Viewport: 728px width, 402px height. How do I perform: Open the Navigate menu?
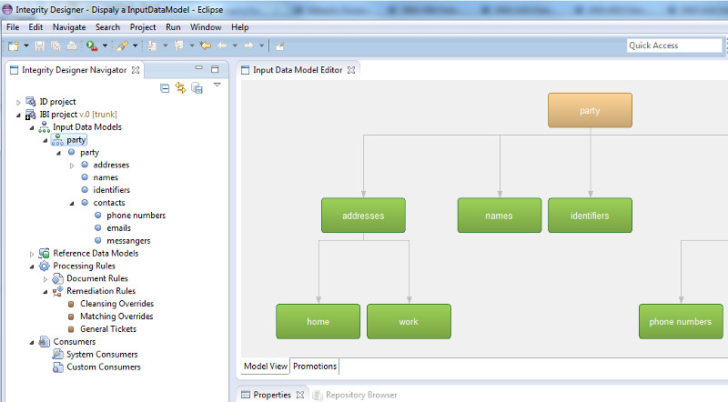69,27
